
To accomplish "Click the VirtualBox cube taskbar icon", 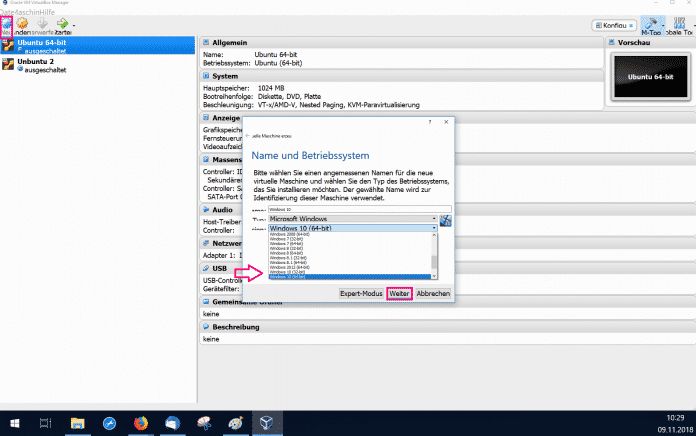I will [x=266, y=422].
